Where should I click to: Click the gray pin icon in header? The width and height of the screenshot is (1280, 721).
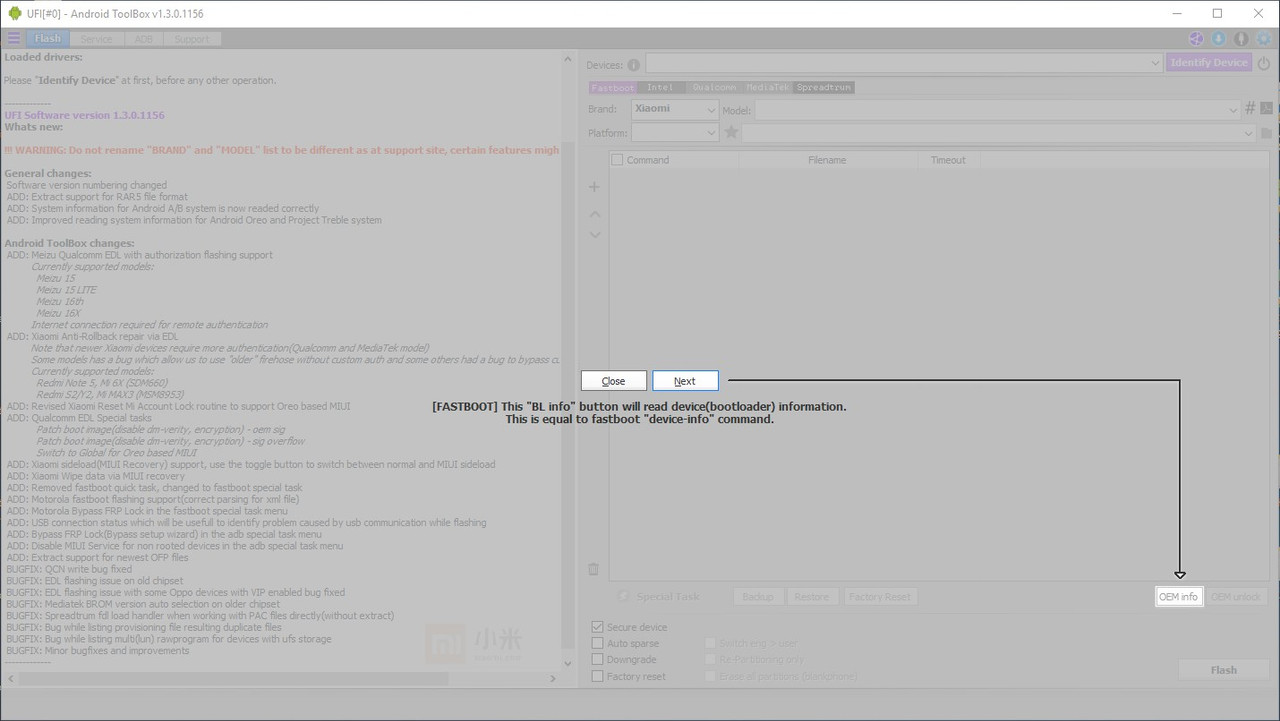1241,39
